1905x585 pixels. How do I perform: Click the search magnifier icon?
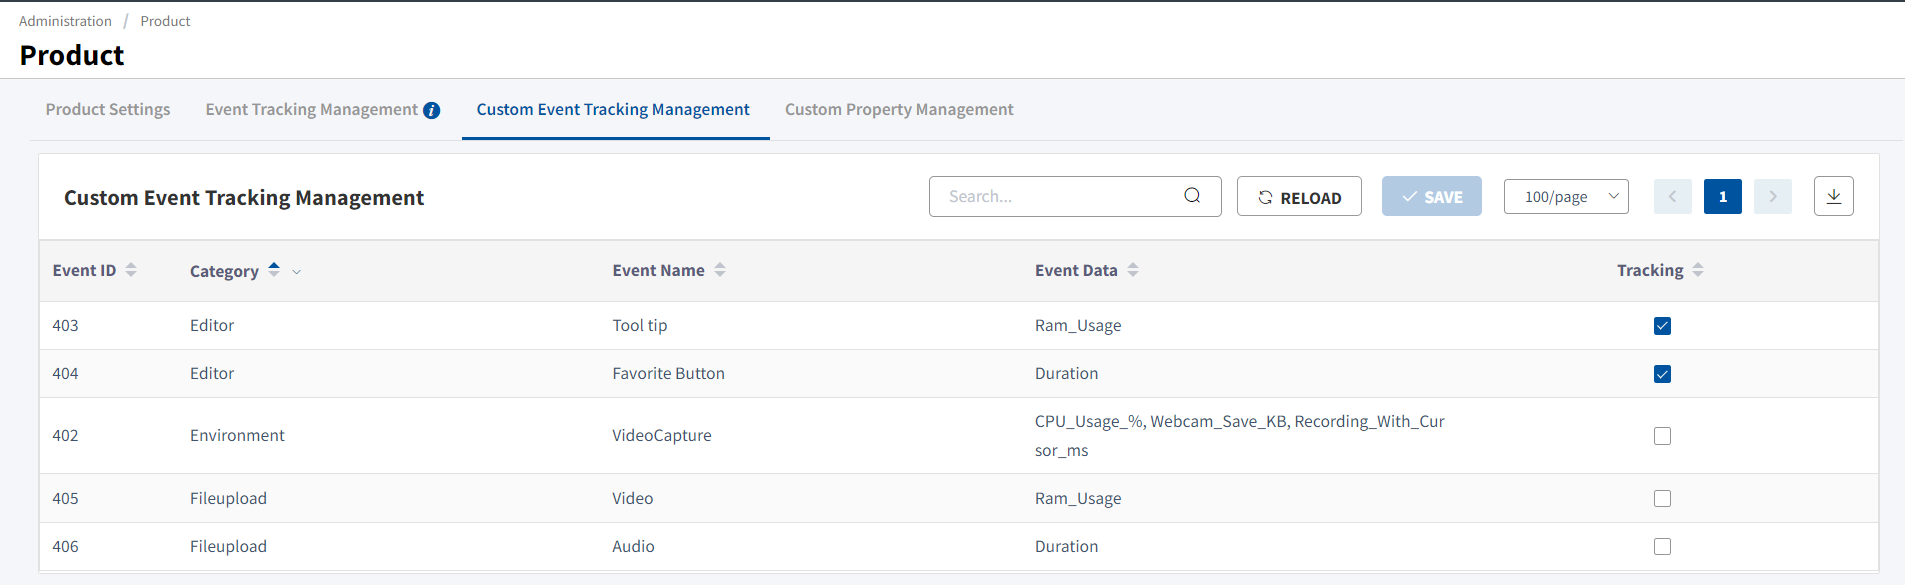1192,196
